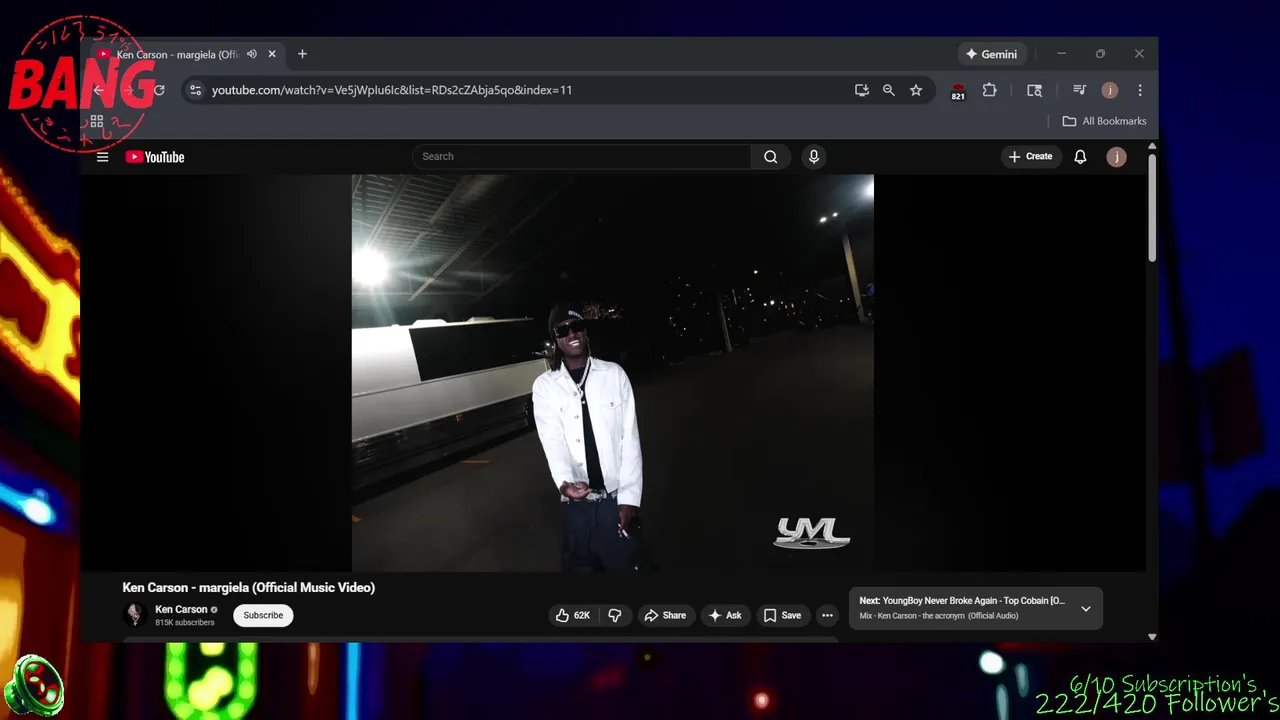The height and width of the screenshot is (720, 1280).
Task: Open the tab search icon in toolbar
Action: [1034, 90]
